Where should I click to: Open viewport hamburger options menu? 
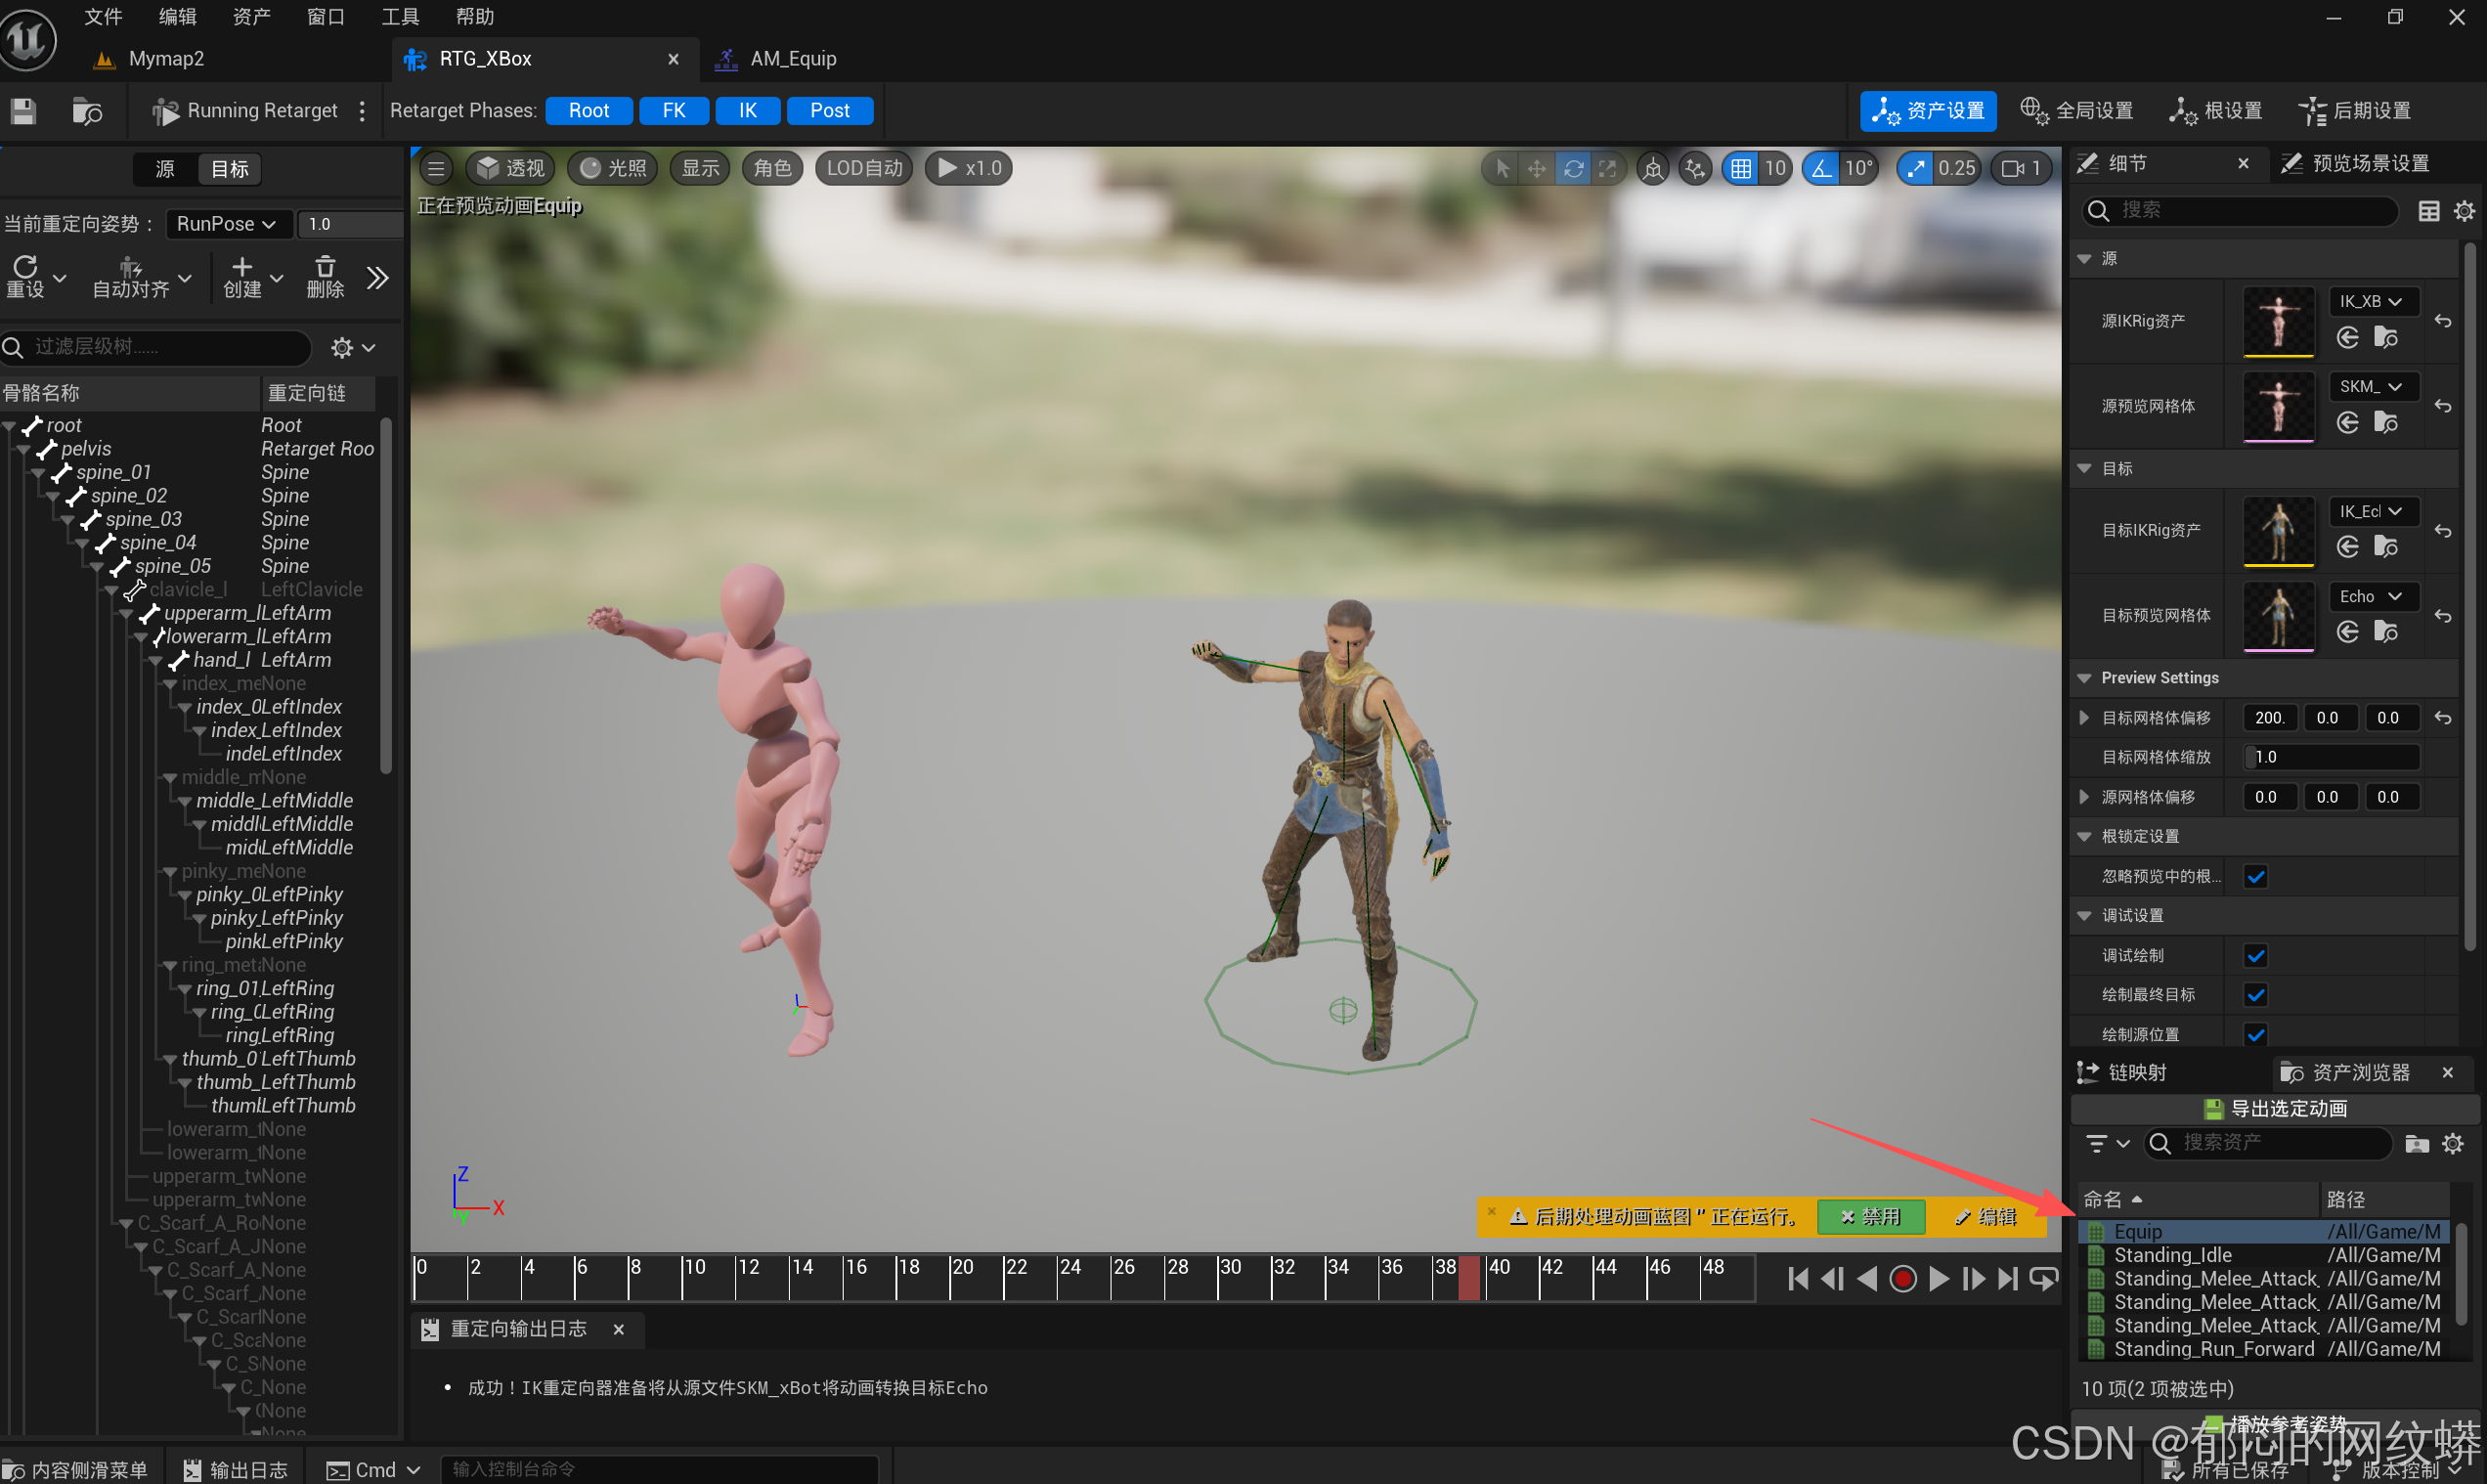[436, 168]
